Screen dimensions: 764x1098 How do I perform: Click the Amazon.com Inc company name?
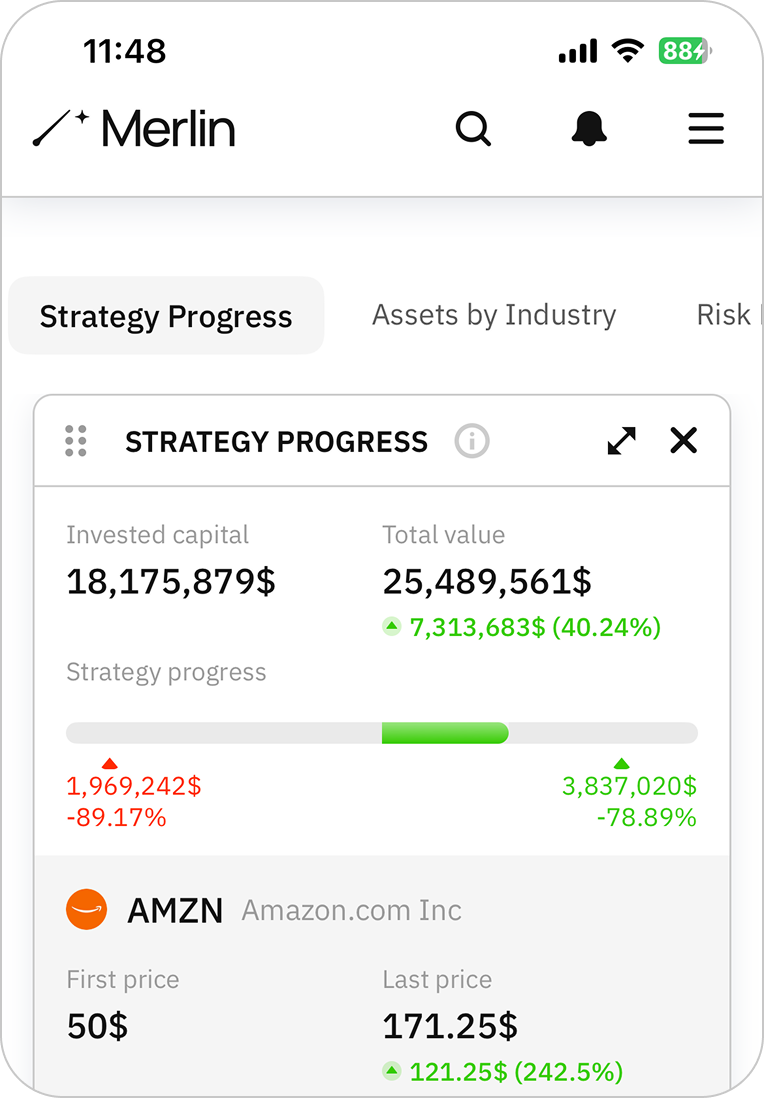[x=352, y=911]
